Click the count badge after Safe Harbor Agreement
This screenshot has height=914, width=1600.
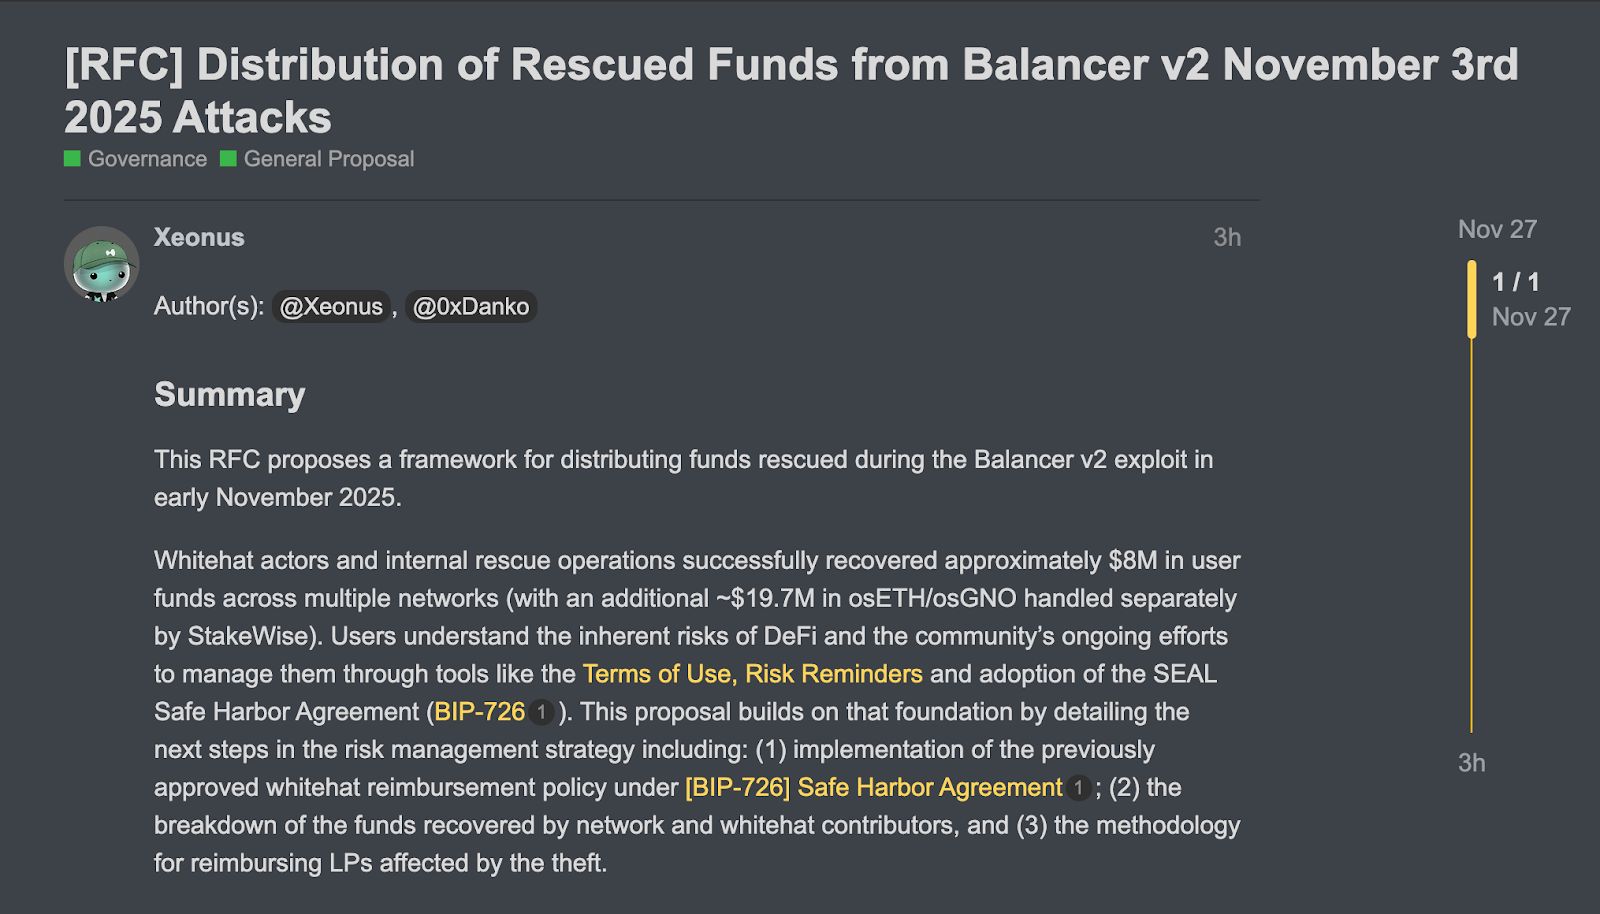coord(1078,788)
